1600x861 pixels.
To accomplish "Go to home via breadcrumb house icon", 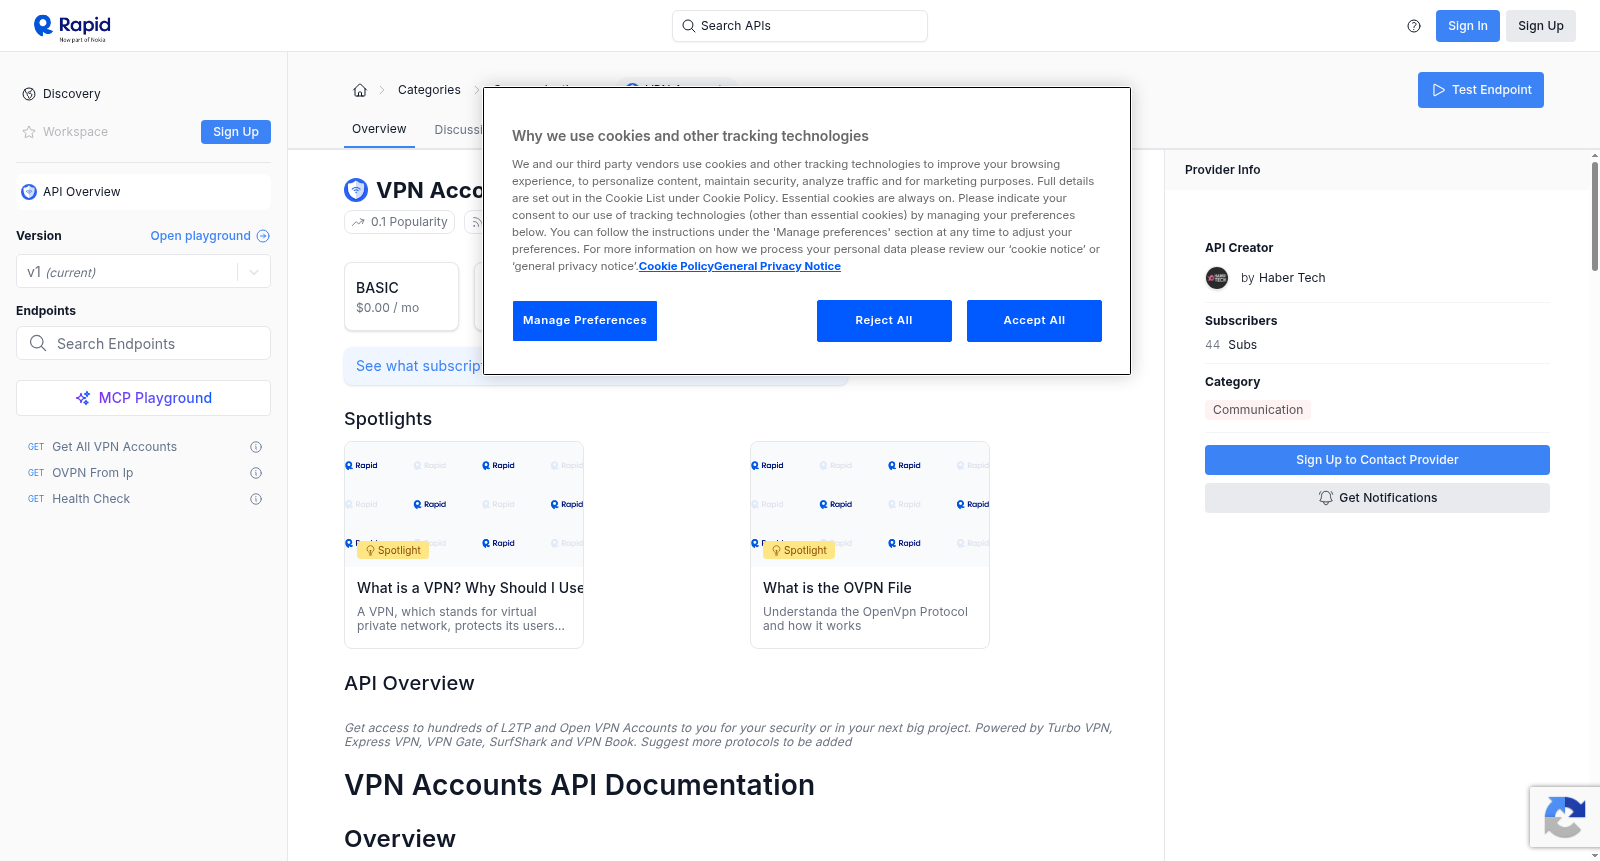I will click(x=360, y=90).
